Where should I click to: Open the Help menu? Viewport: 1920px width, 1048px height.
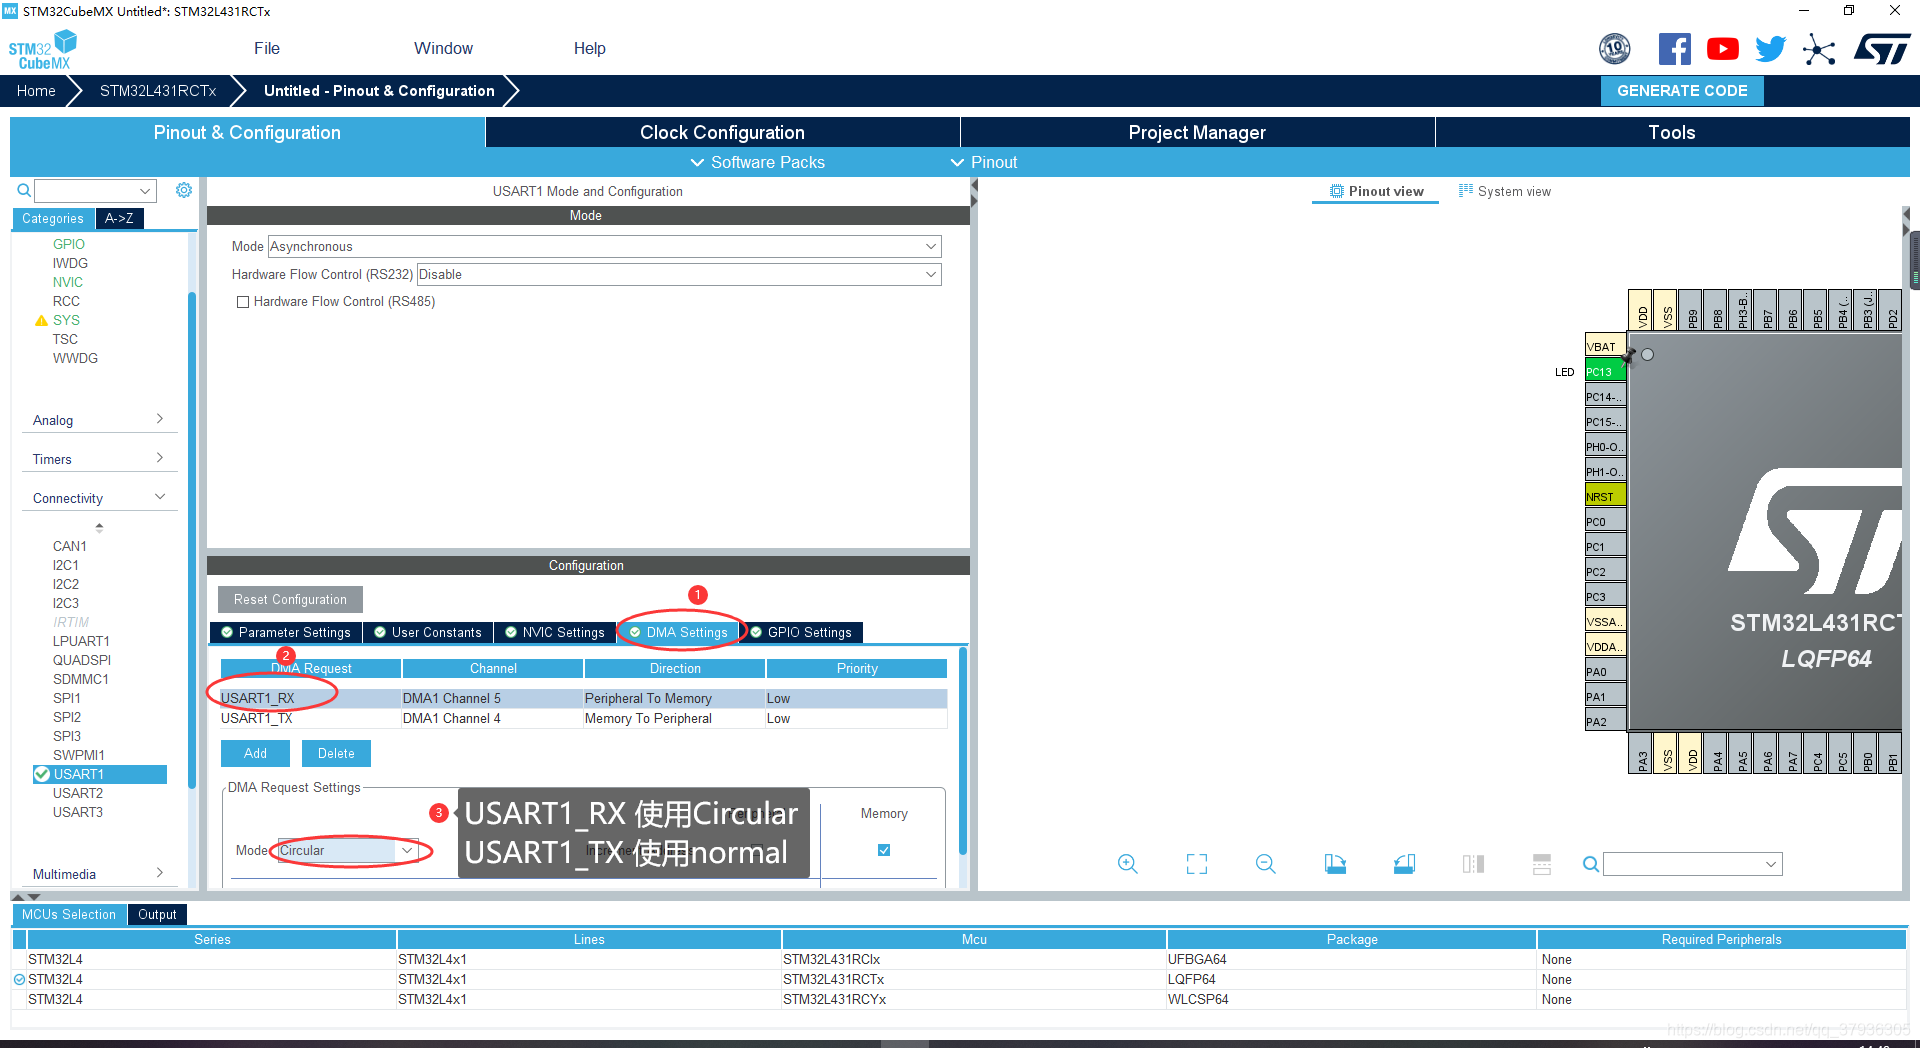click(590, 48)
